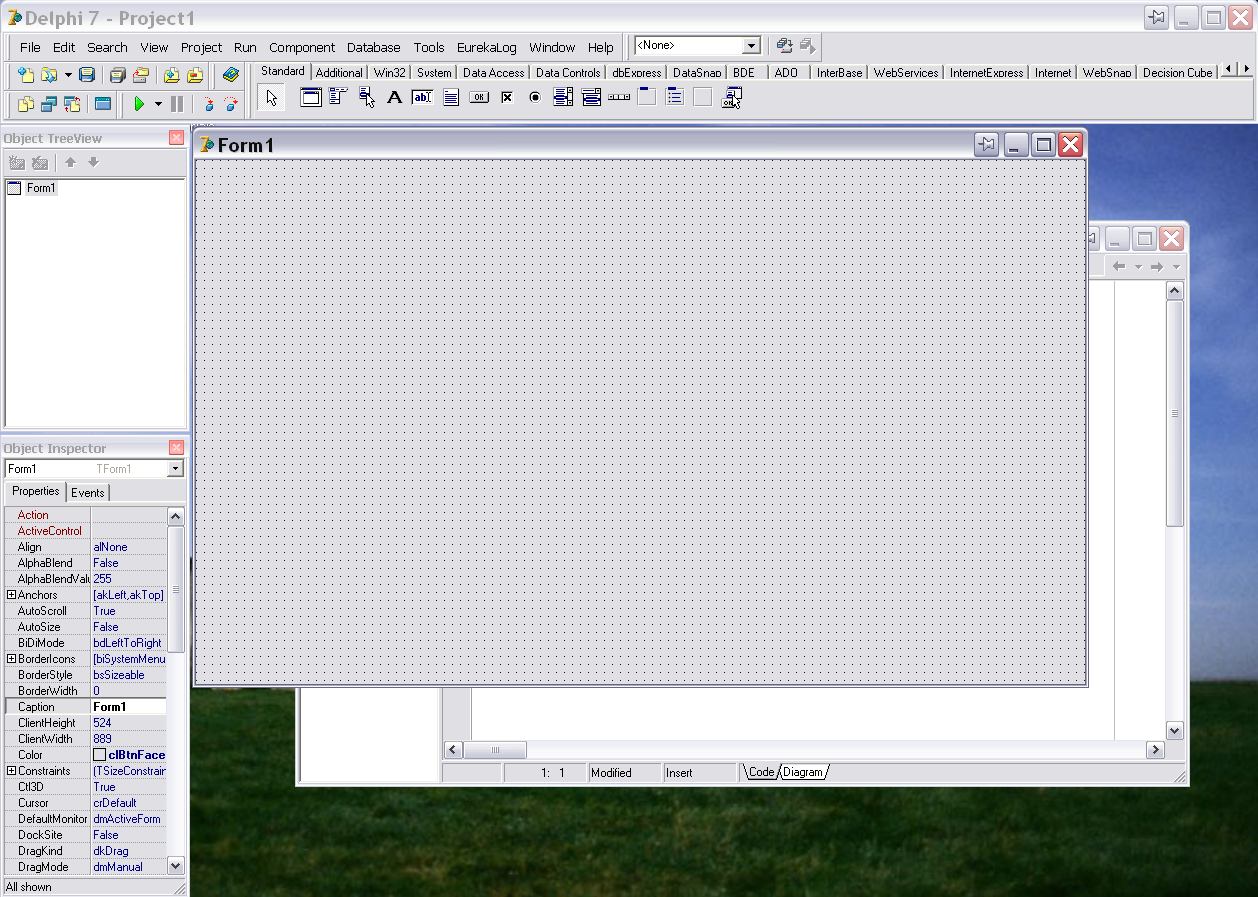Open the Project menu
The image size is (1258, 897).
click(201, 47)
